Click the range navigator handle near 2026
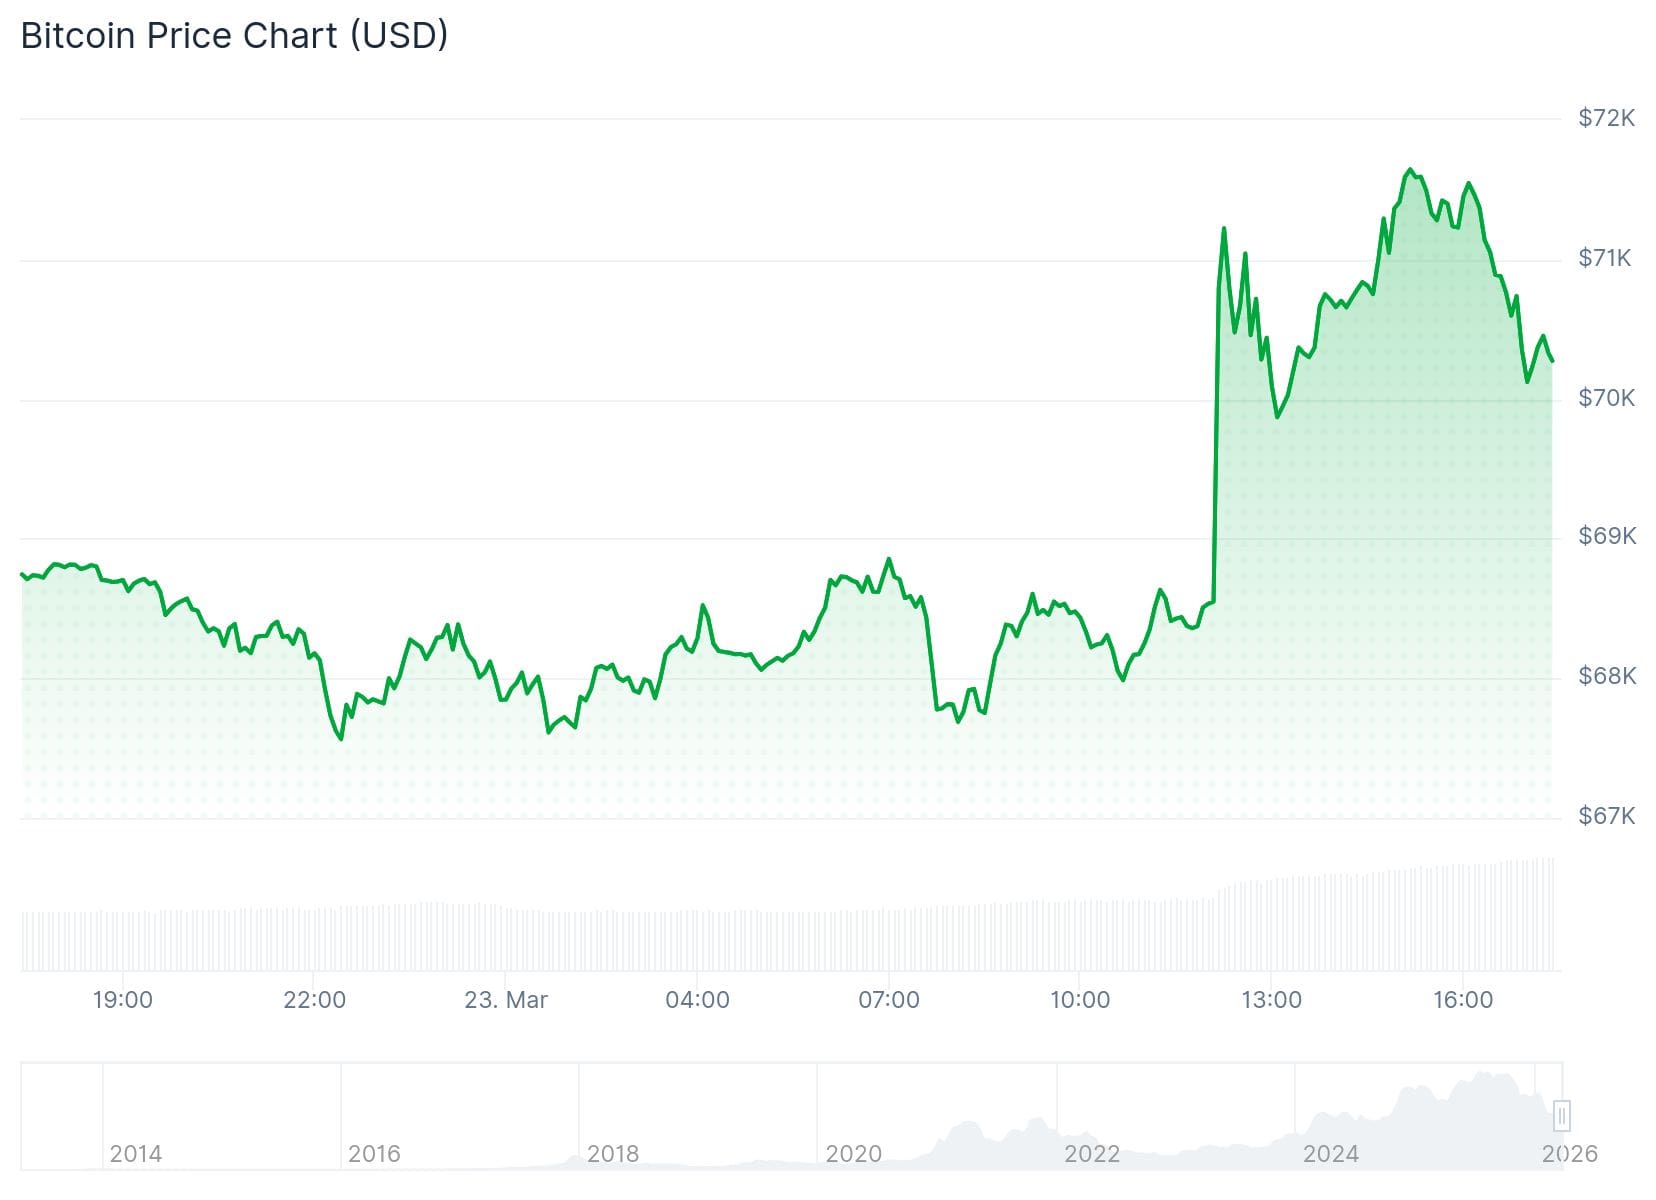1656x1200 pixels. tap(1561, 1115)
